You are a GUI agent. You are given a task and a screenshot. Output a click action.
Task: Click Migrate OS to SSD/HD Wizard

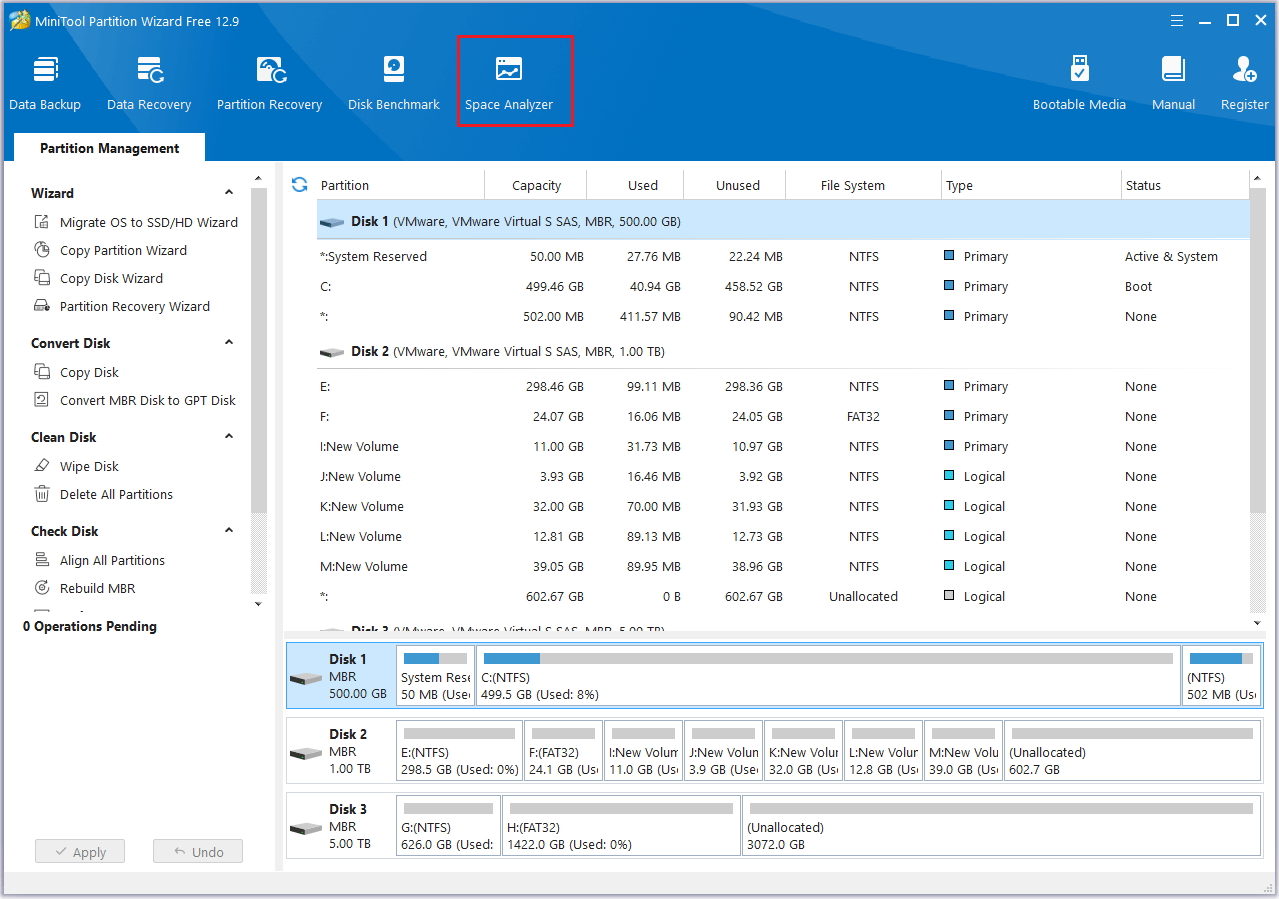point(148,222)
